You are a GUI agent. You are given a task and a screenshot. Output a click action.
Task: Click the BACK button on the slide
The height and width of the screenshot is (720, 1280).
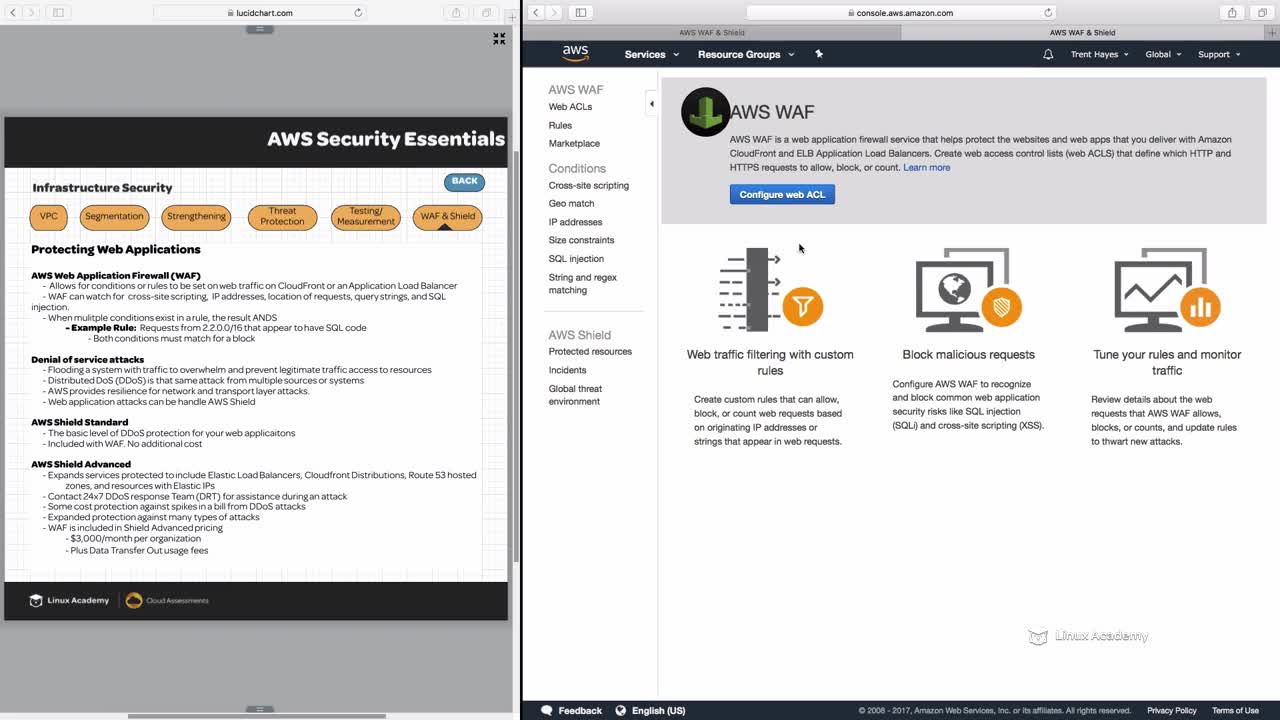point(464,181)
